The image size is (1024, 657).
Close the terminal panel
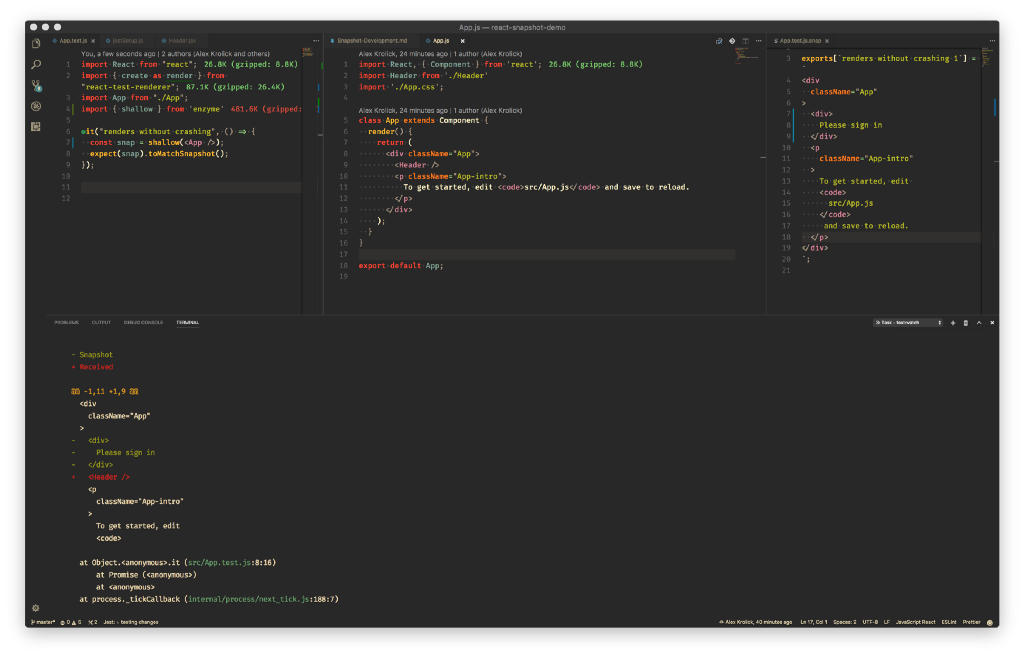tap(991, 323)
